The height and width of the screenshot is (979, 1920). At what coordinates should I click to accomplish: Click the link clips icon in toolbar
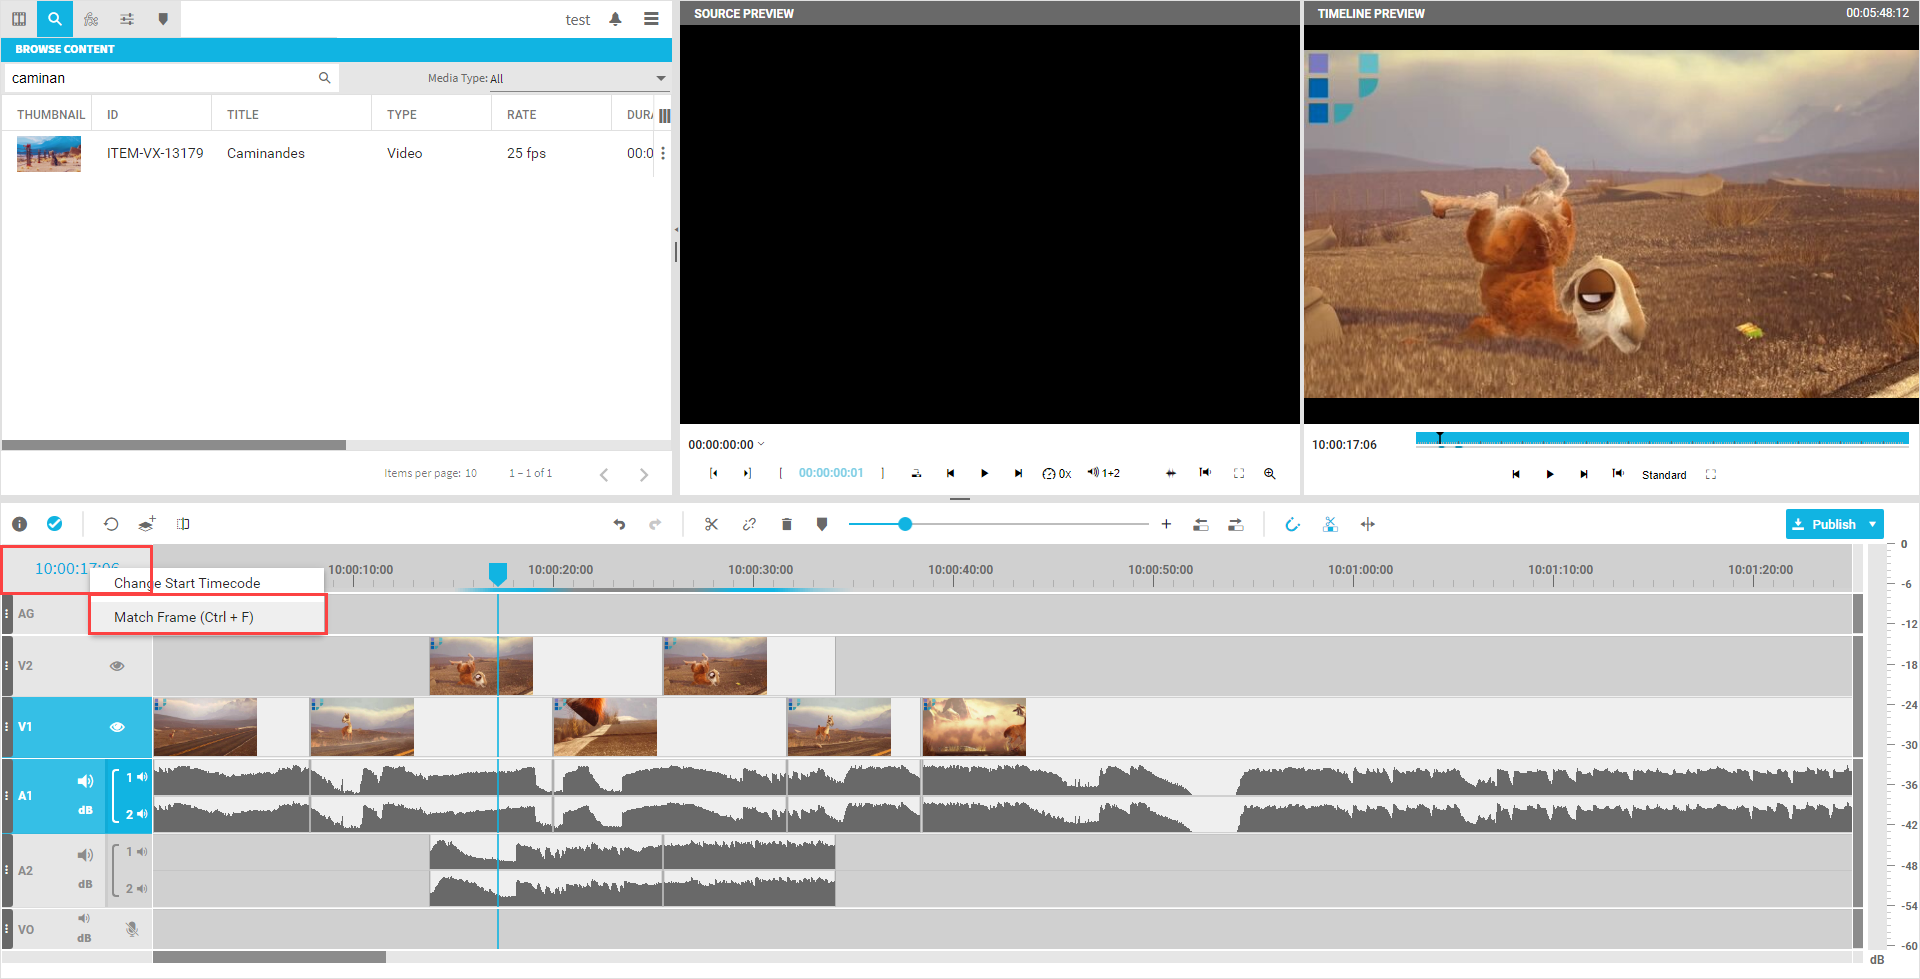click(749, 524)
